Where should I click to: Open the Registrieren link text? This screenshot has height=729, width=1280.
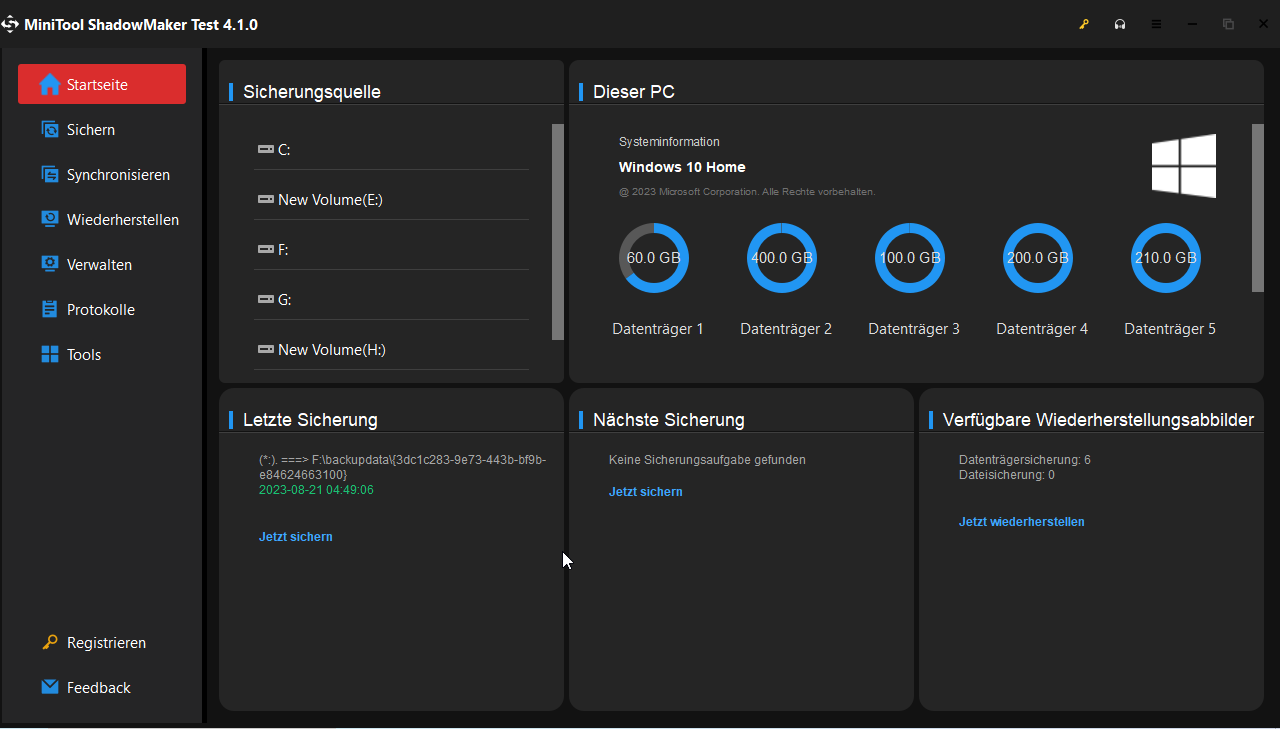[x=106, y=643]
